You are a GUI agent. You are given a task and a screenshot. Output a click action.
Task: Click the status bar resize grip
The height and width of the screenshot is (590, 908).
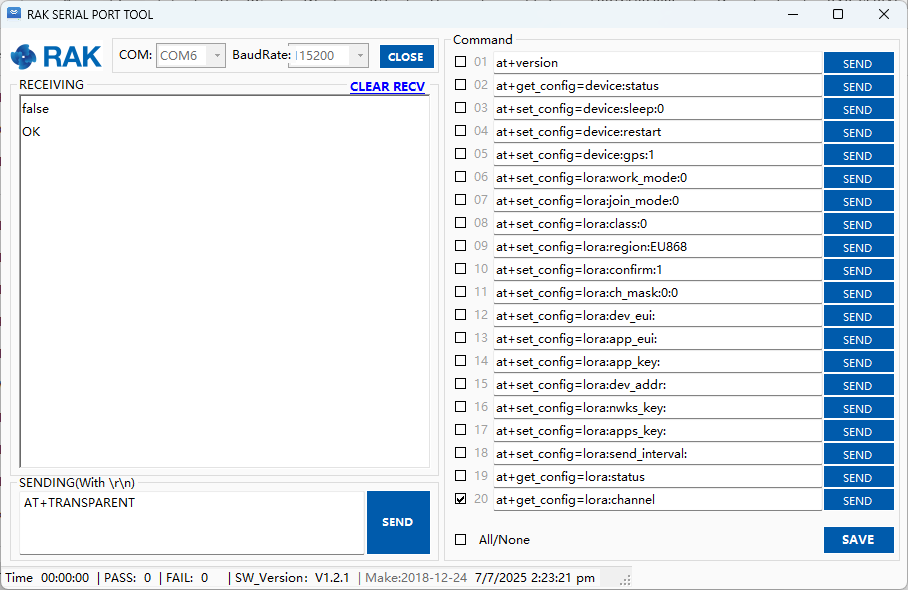pyautogui.click(x=624, y=579)
